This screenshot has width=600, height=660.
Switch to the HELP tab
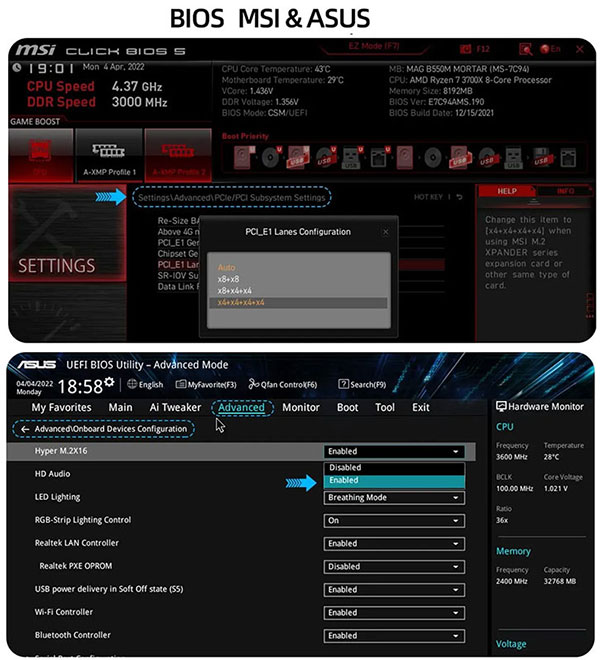[507, 191]
